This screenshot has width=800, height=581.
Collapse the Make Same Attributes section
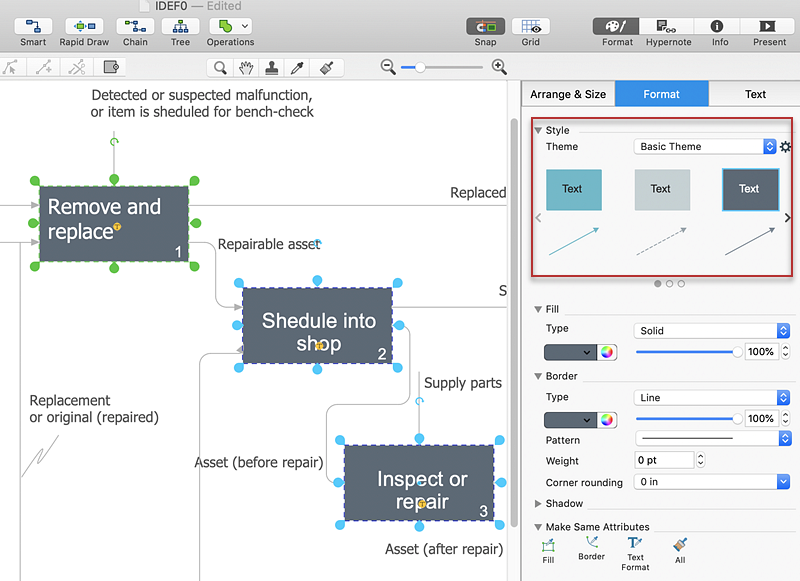(538, 527)
